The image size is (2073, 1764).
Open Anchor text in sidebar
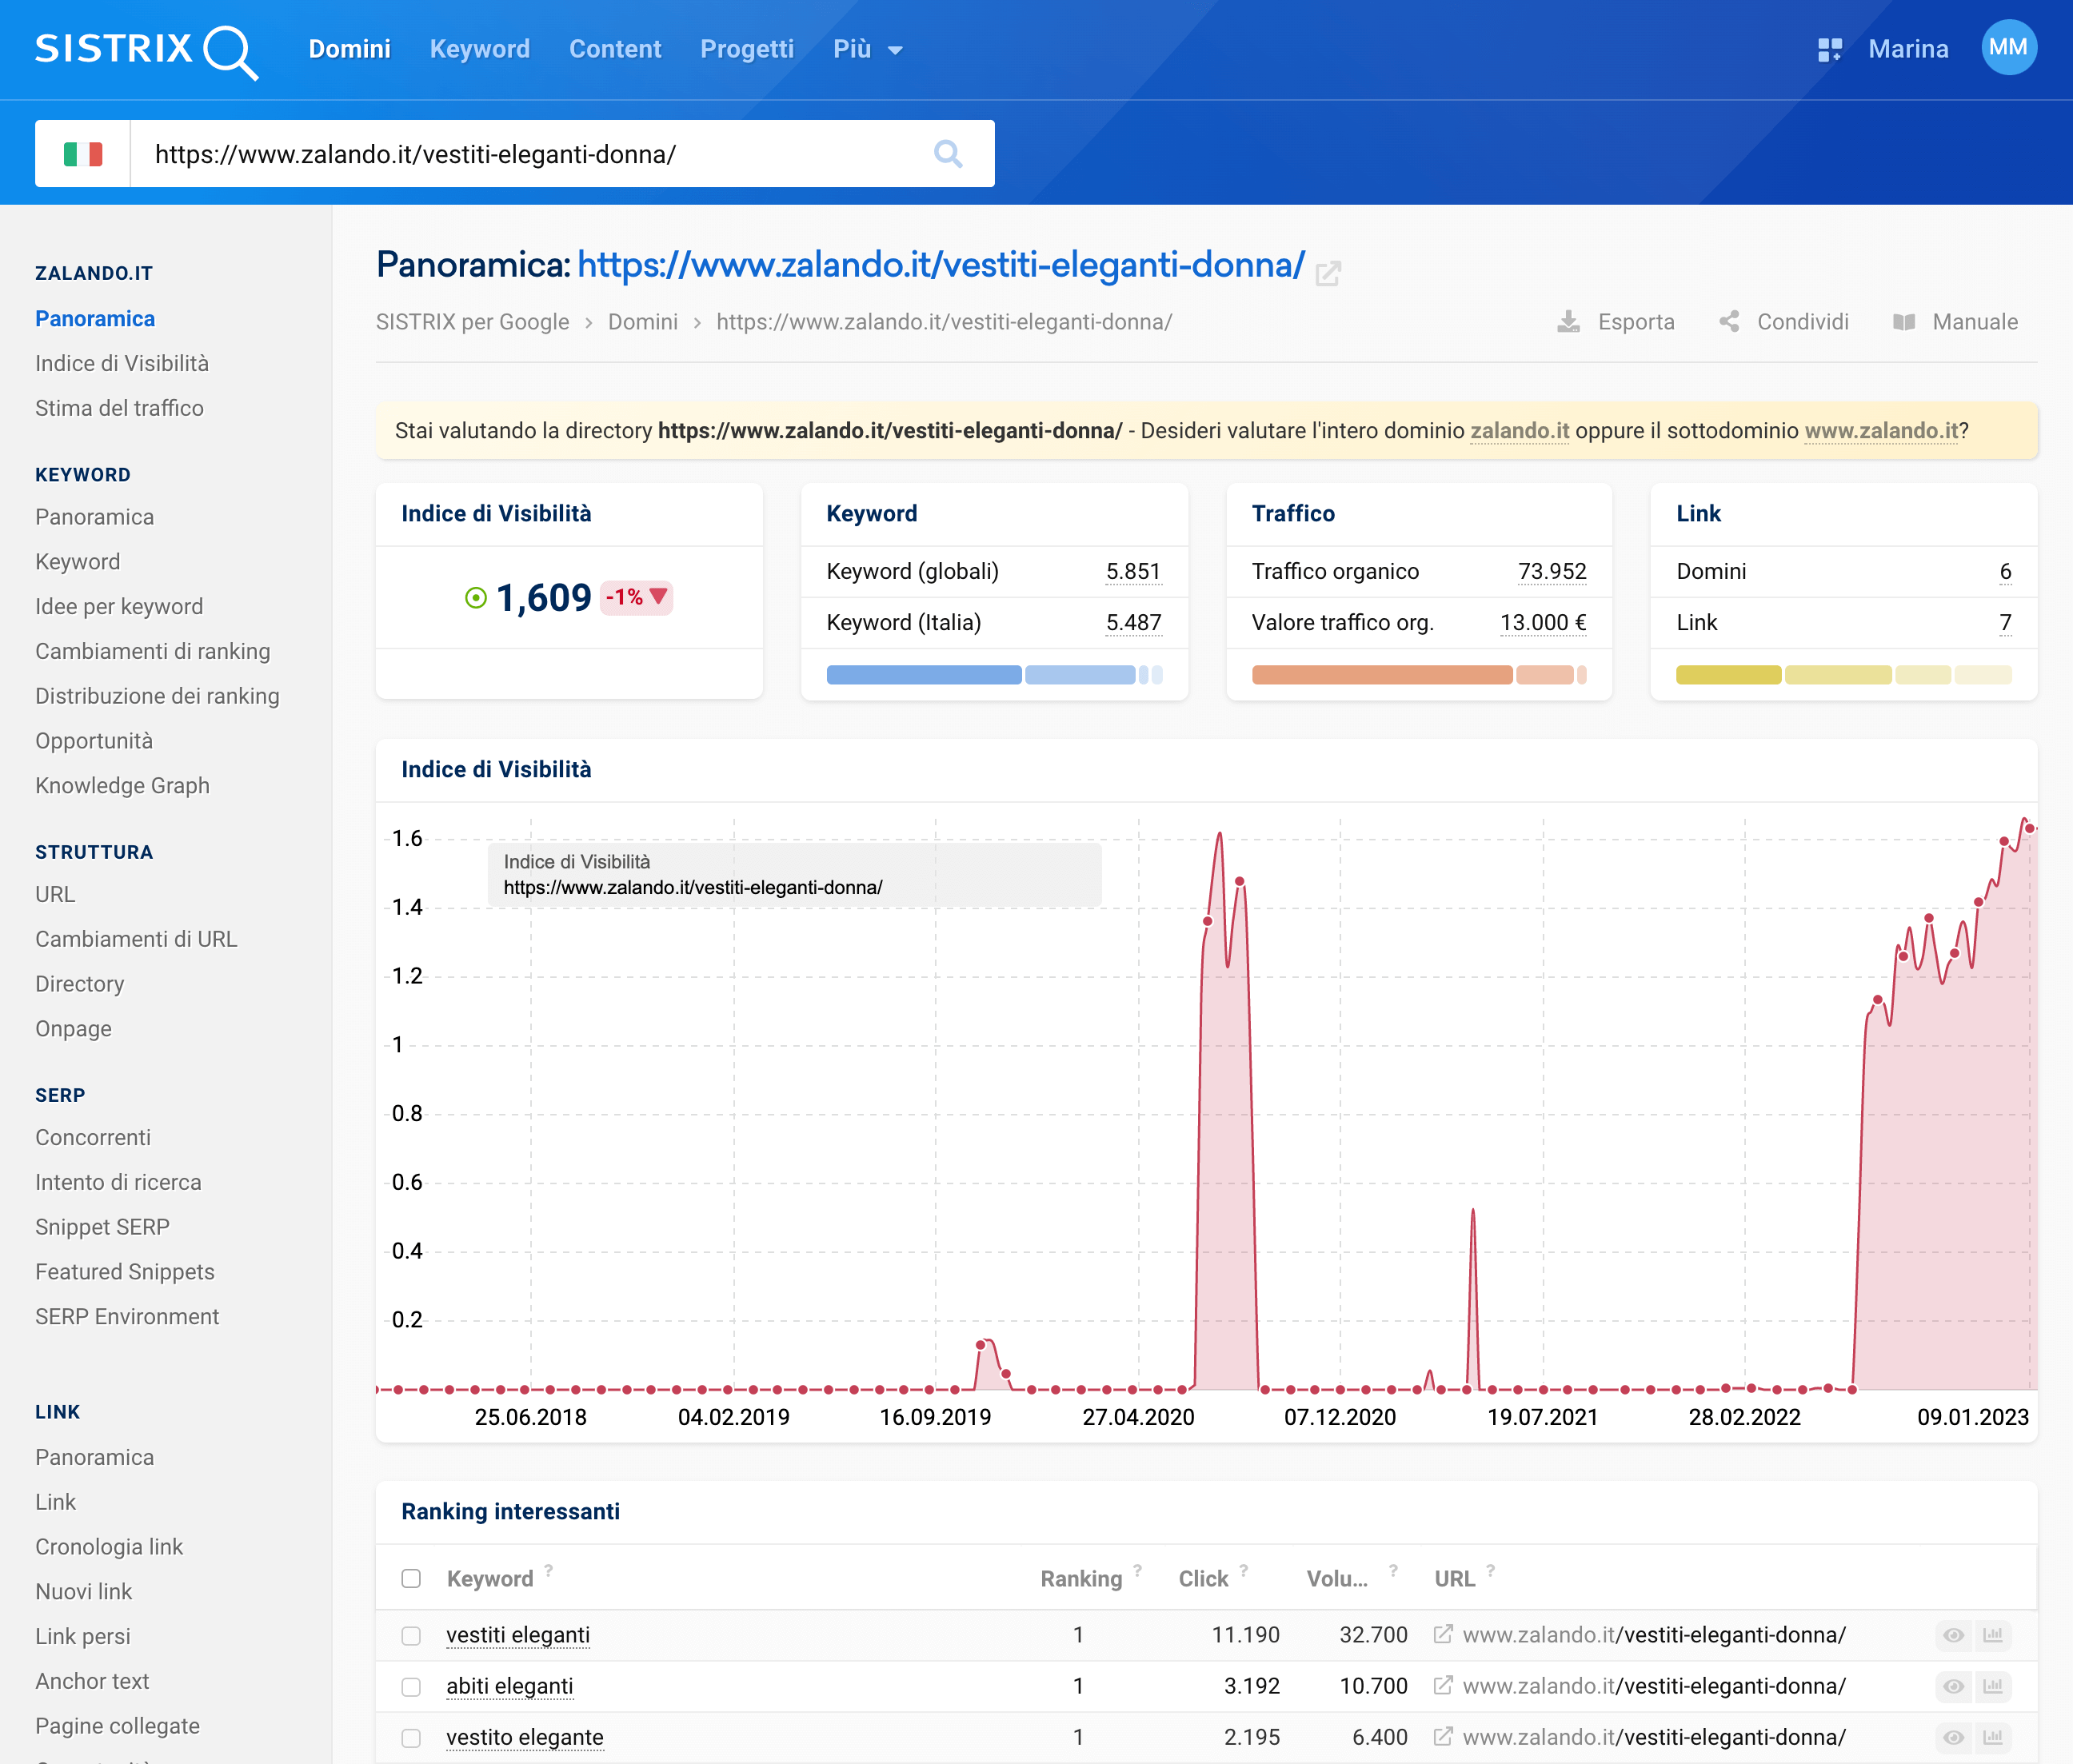pyautogui.click(x=92, y=1681)
